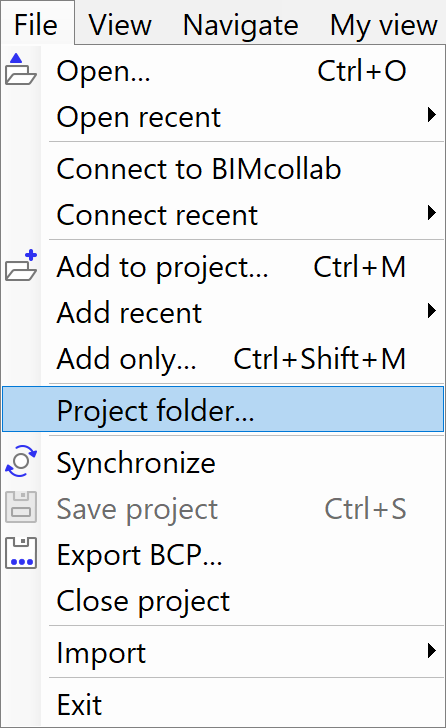Click the Synchronize arrows icon
This screenshot has width=446, height=728.
21,461
